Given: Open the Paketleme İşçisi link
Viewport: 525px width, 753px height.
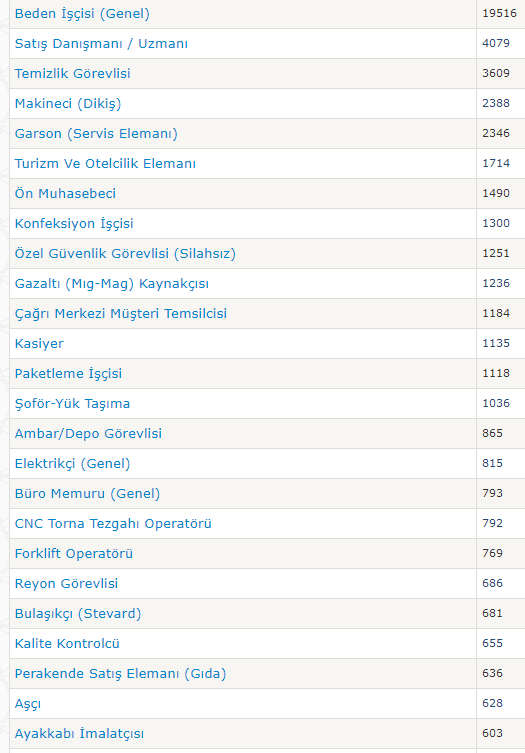Looking at the screenshot, I should 68,374.
